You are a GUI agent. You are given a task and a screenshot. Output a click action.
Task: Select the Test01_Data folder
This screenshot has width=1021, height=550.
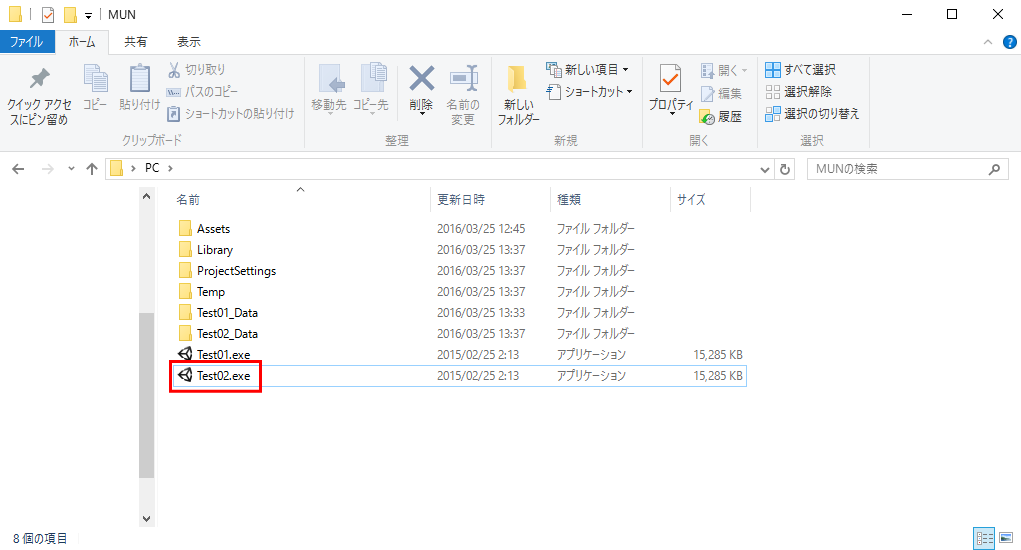coord(227,312)
